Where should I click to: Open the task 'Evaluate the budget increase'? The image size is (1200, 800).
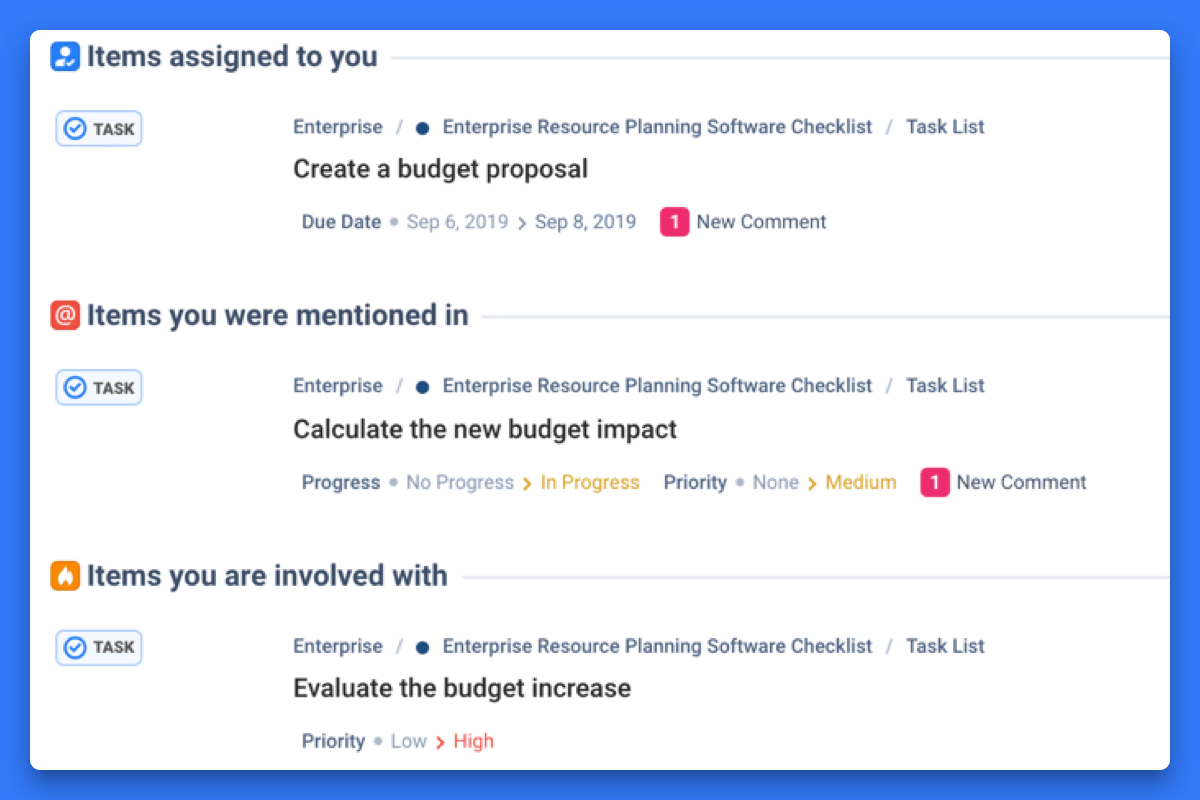[x=461, y=687]
